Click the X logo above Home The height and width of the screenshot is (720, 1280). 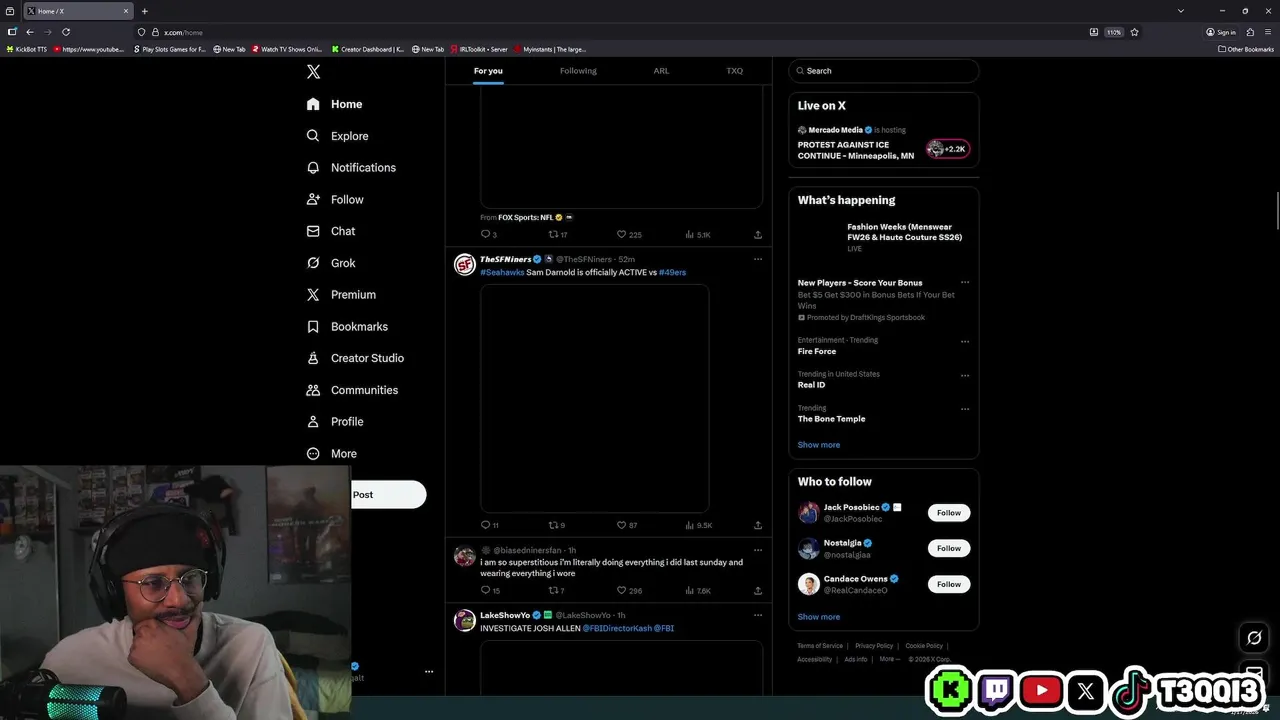(313, 72)
